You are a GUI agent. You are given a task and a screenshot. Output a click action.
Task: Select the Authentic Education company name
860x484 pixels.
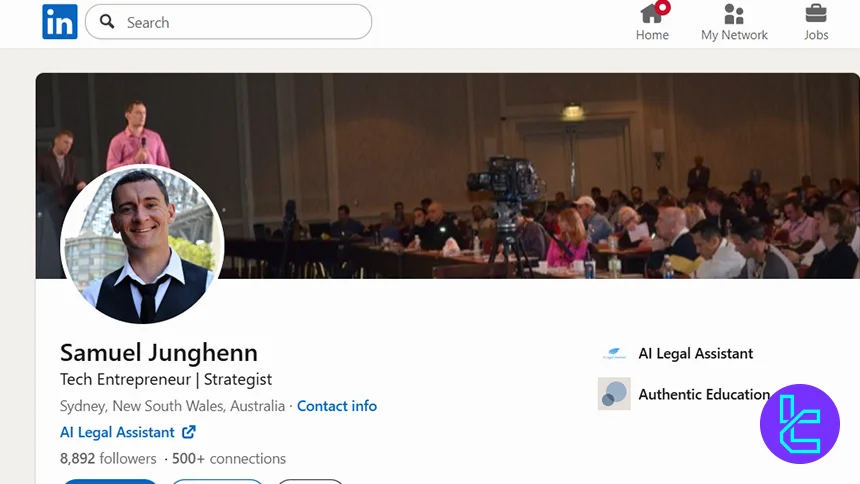(703, 394)
